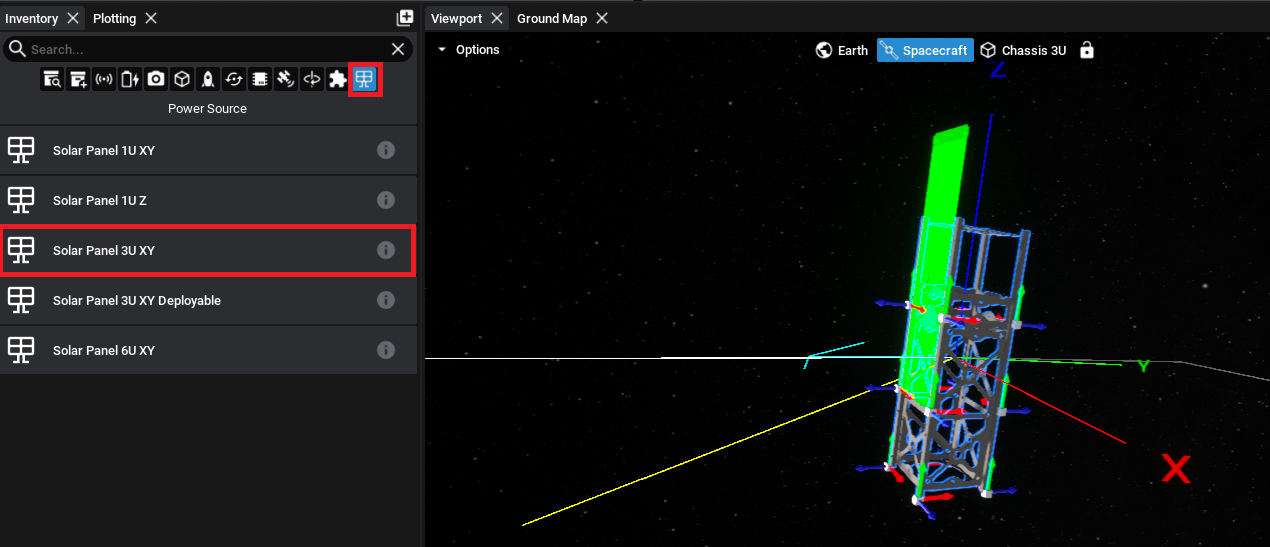Click the circuit chip category icon

[x=260, y=79]
